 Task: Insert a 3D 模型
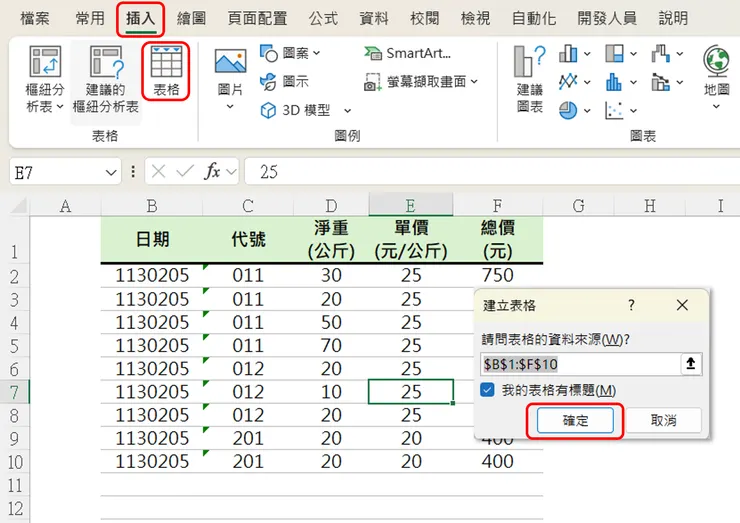(295, 110)
